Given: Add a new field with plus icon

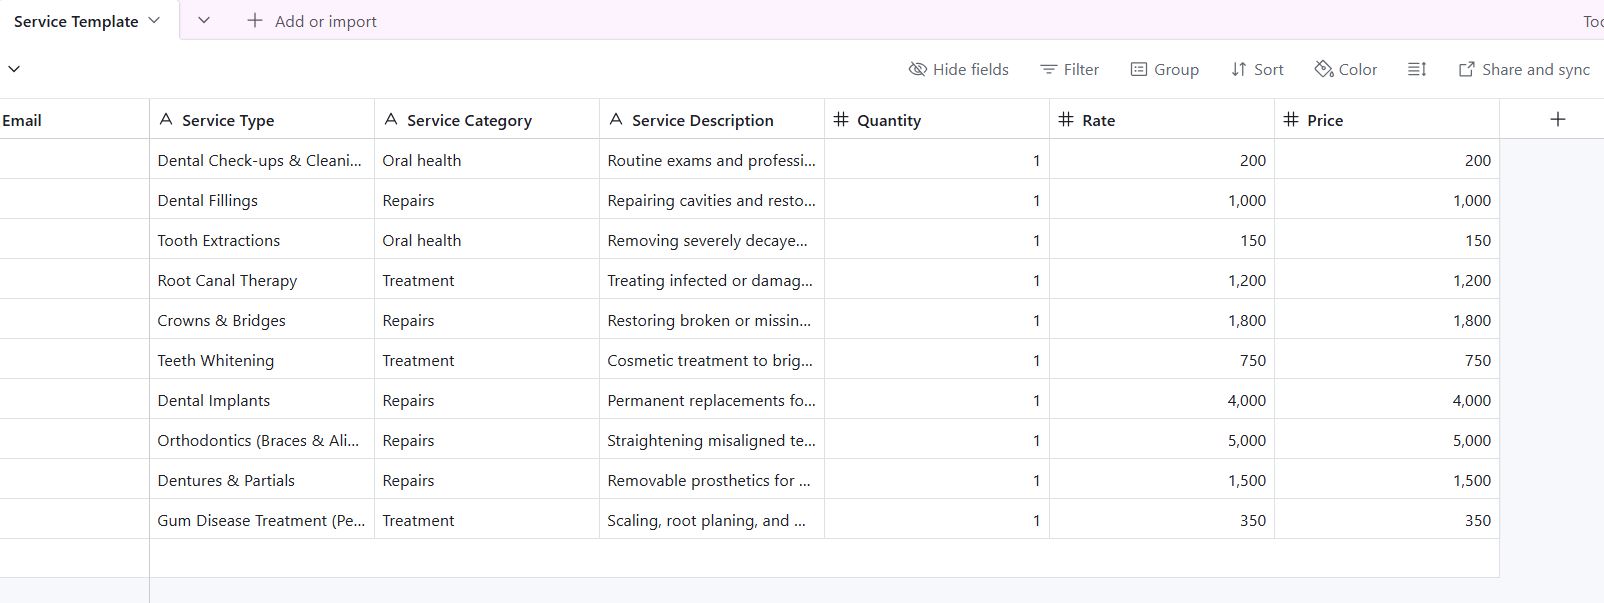Looking at the screenshot, I should 1557,119.
